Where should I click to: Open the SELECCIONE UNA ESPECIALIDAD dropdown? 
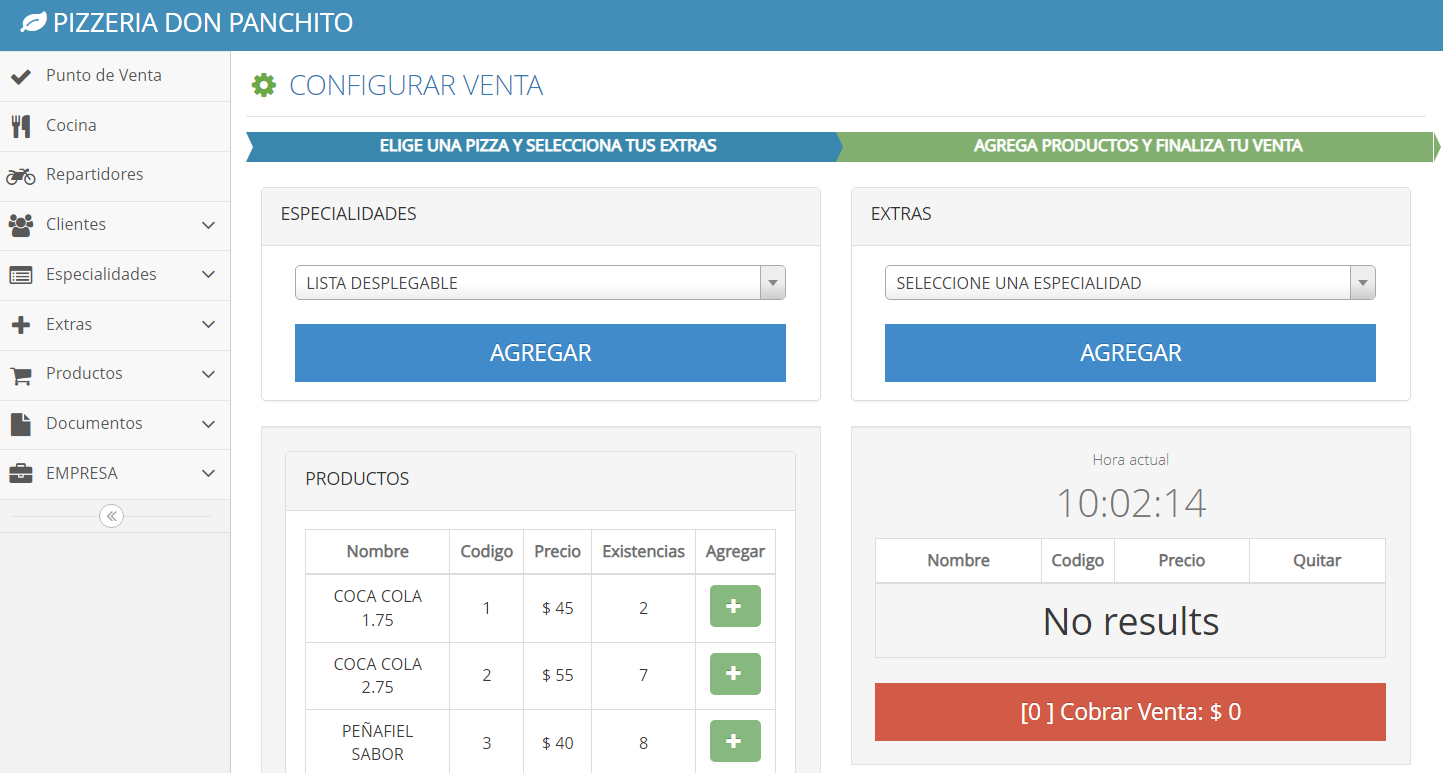(1130, 283)
